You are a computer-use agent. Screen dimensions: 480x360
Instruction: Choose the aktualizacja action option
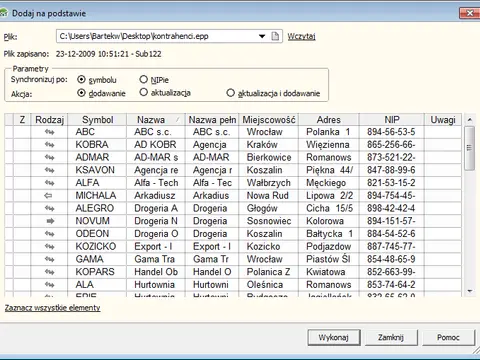coord(143,92)
